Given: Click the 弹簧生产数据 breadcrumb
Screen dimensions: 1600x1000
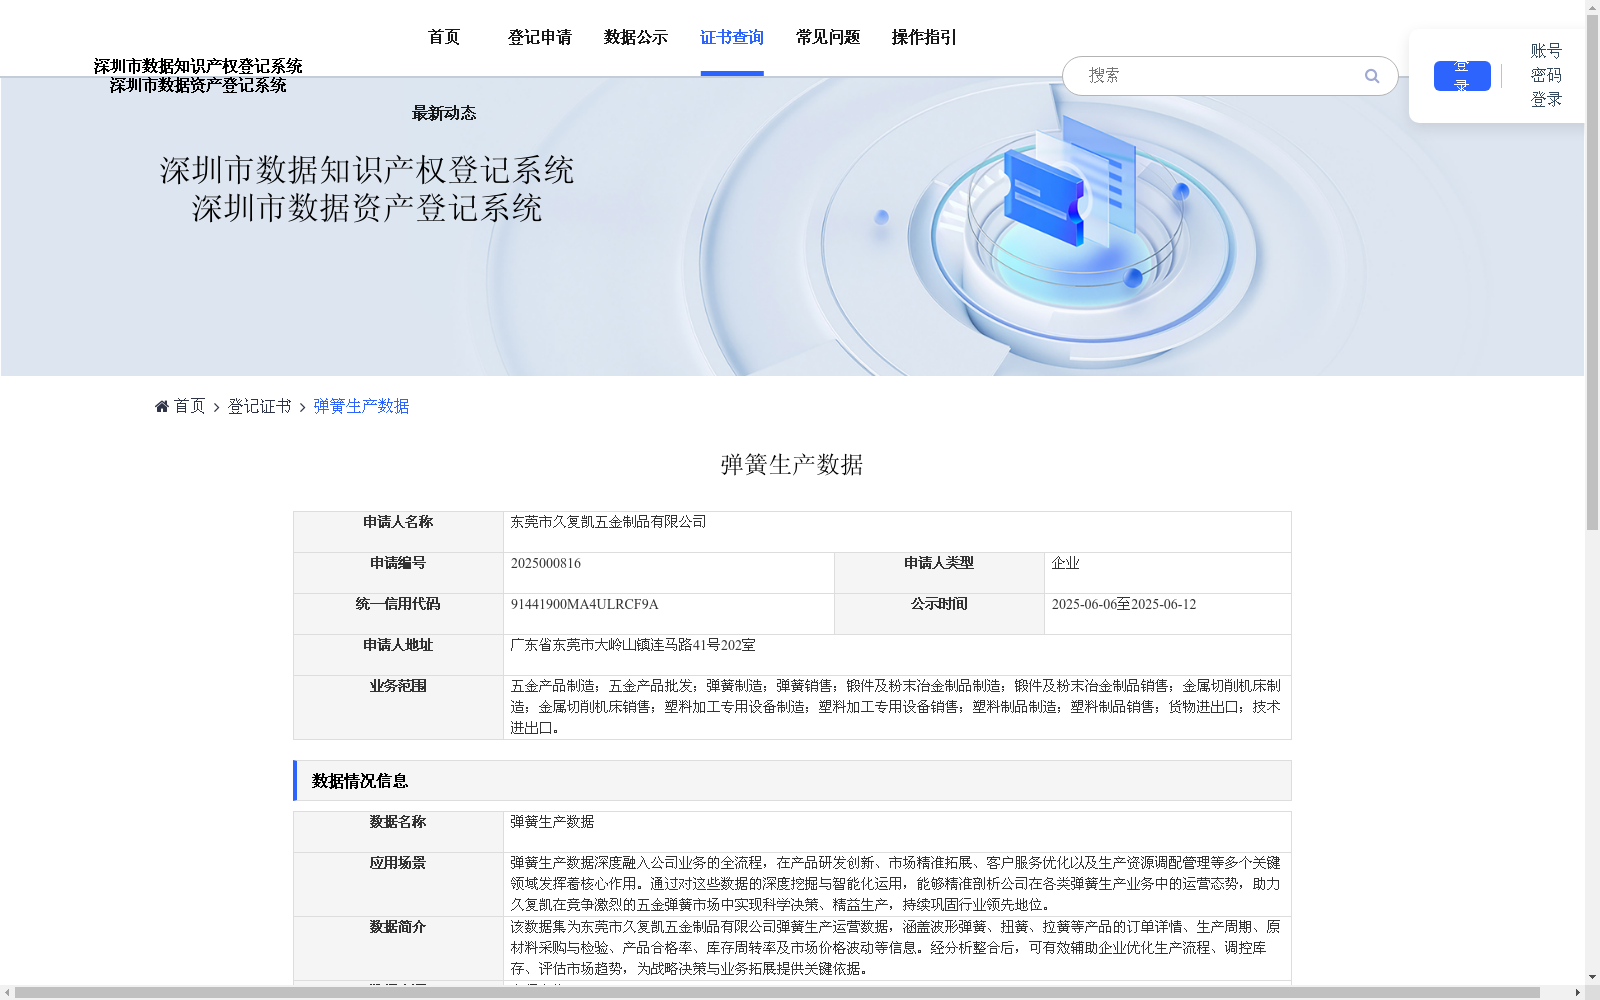Looking at the screenshot, I should (x=361, y=406).
